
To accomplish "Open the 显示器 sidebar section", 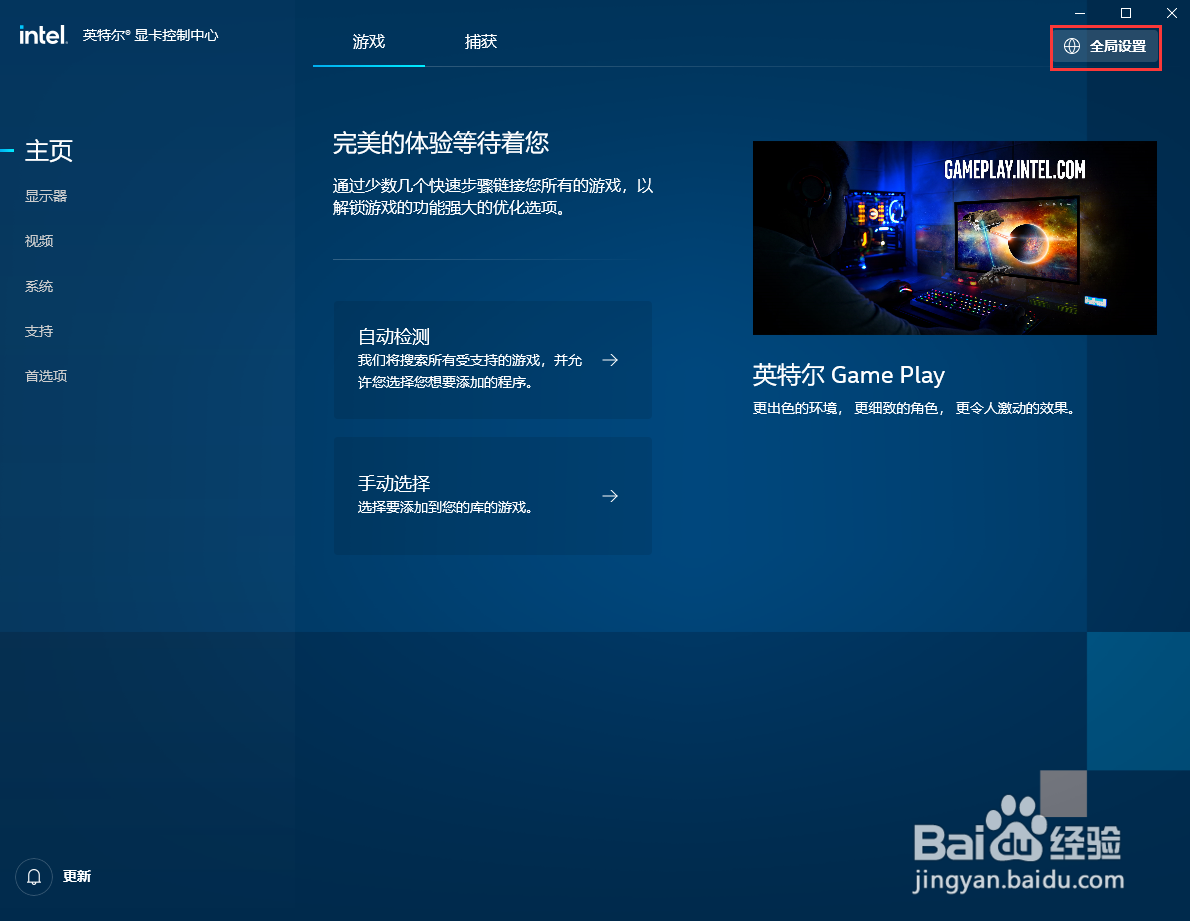I will click(46, 196).
